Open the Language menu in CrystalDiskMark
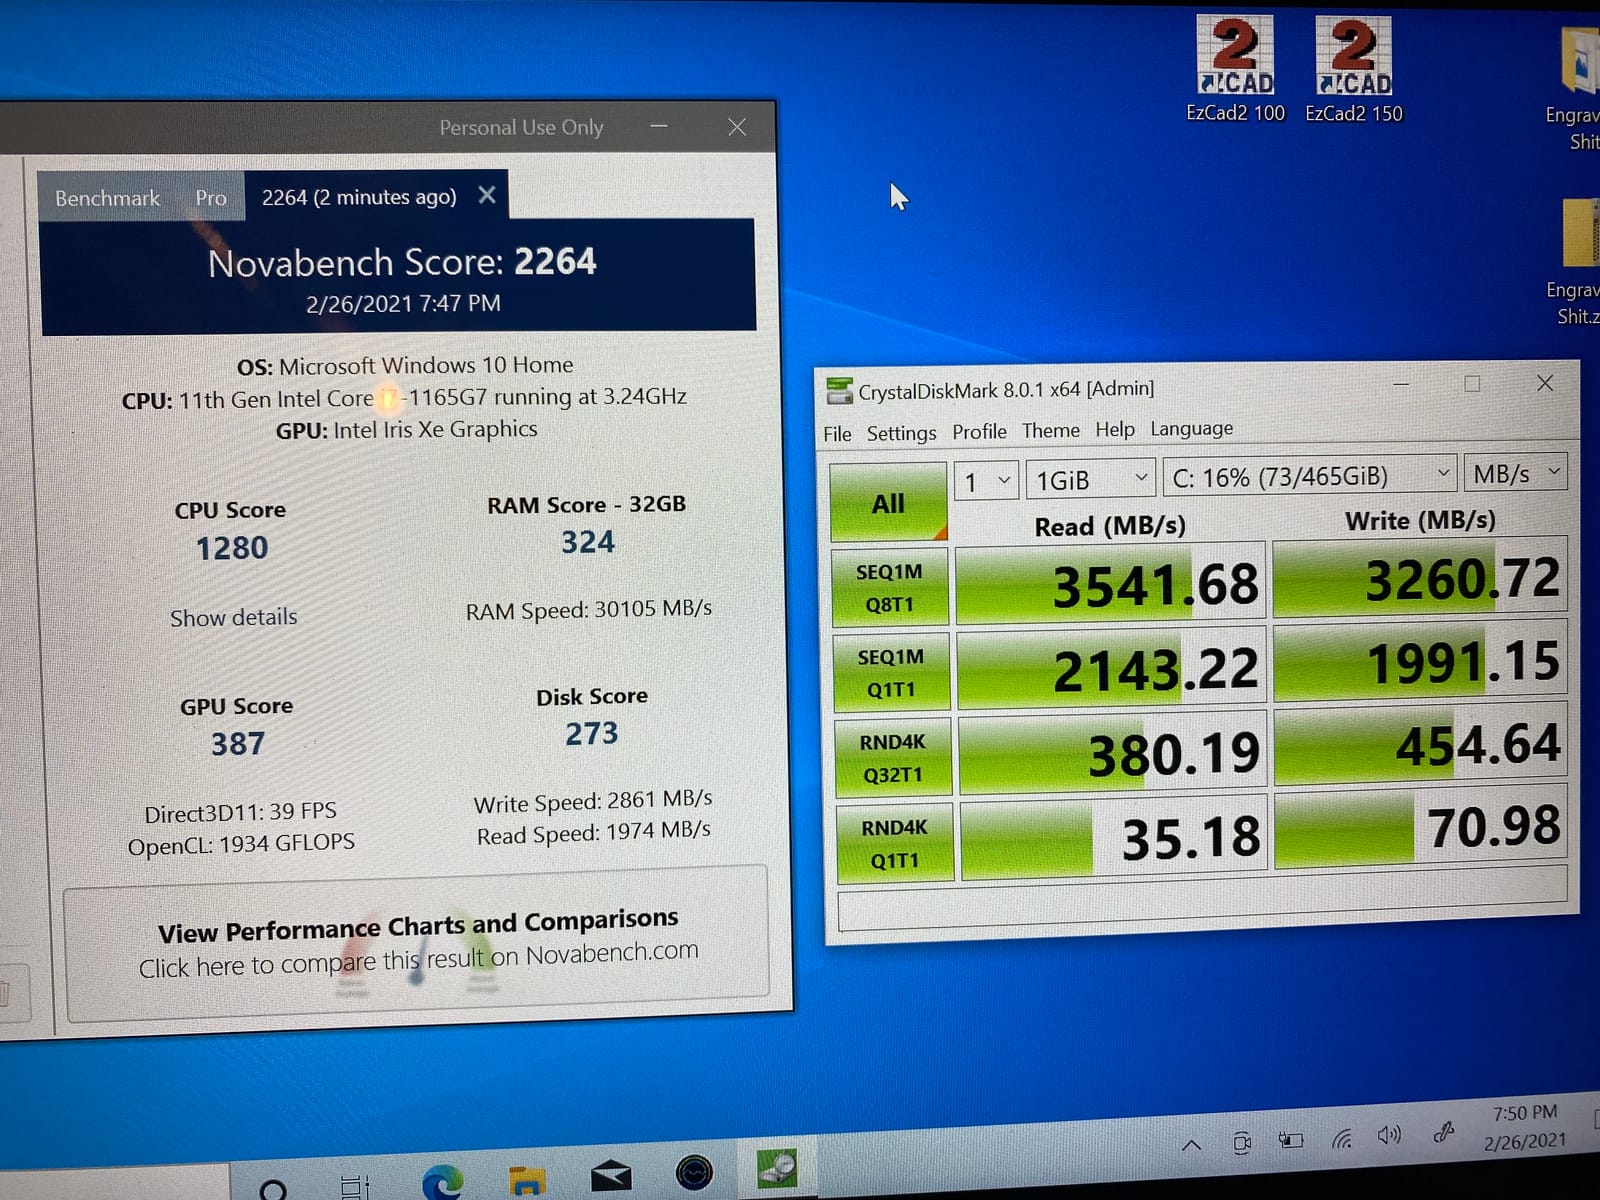 [x=1191, y=429]
